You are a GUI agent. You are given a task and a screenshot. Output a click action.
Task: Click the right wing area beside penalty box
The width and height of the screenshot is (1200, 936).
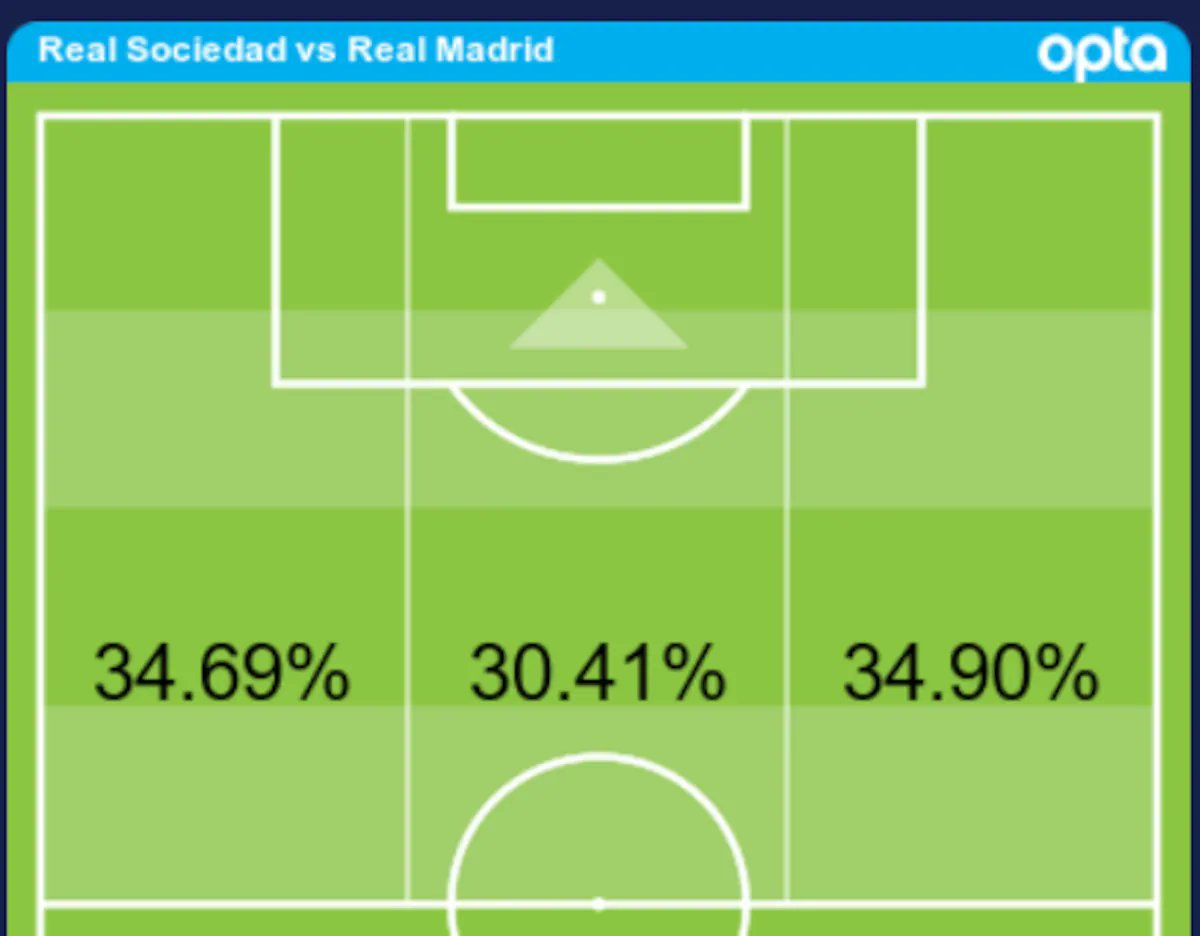click(1040, 250)
